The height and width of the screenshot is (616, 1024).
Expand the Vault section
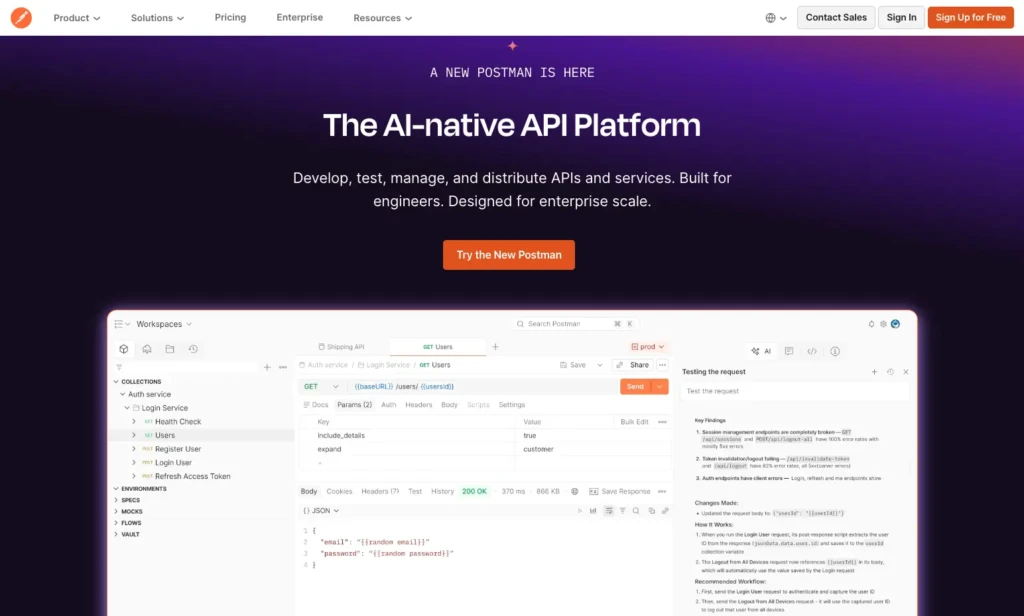click(116, 534)
